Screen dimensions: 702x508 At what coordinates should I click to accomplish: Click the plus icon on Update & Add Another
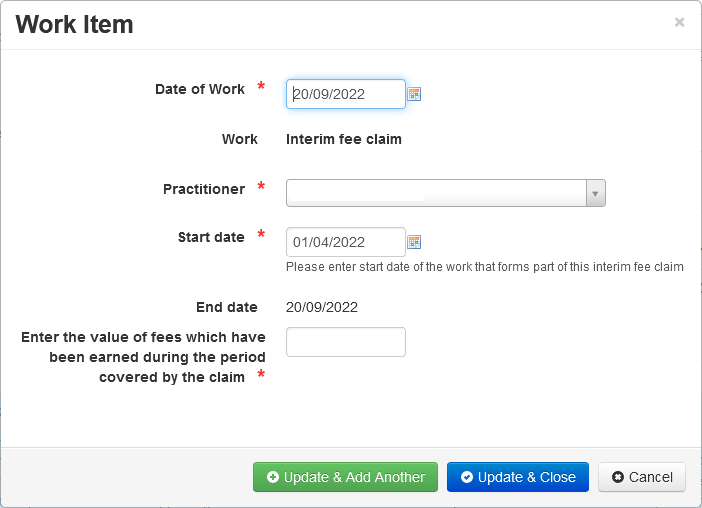(273, 477)
